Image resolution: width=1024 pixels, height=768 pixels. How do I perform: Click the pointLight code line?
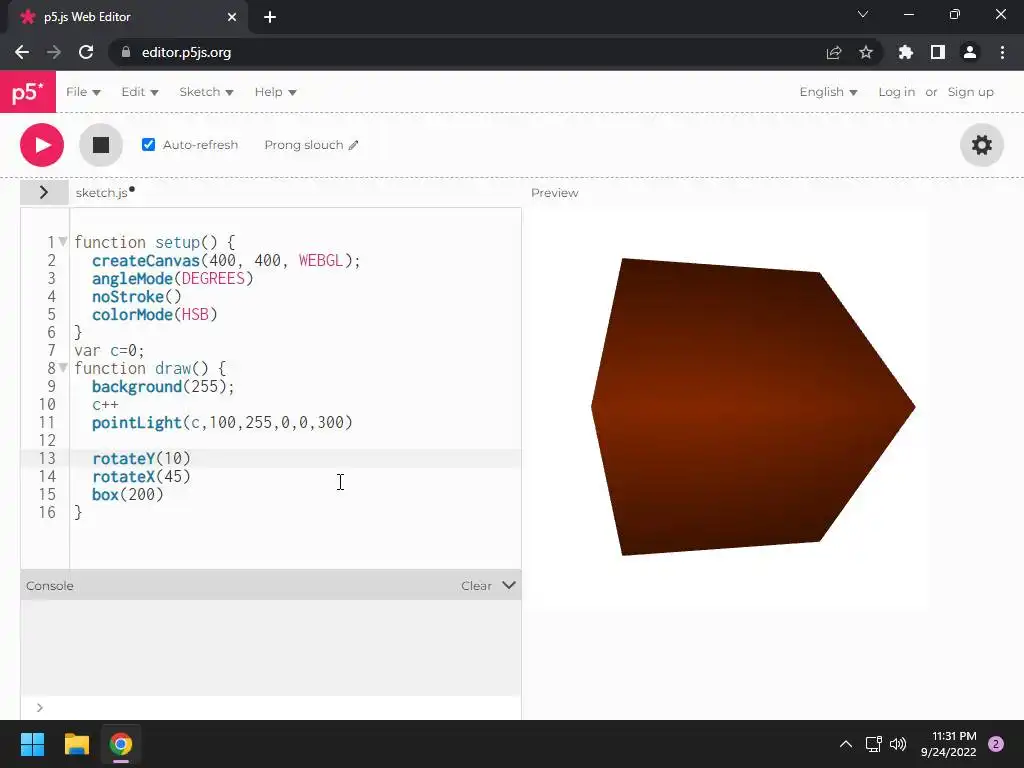click(x=222, y=423)
